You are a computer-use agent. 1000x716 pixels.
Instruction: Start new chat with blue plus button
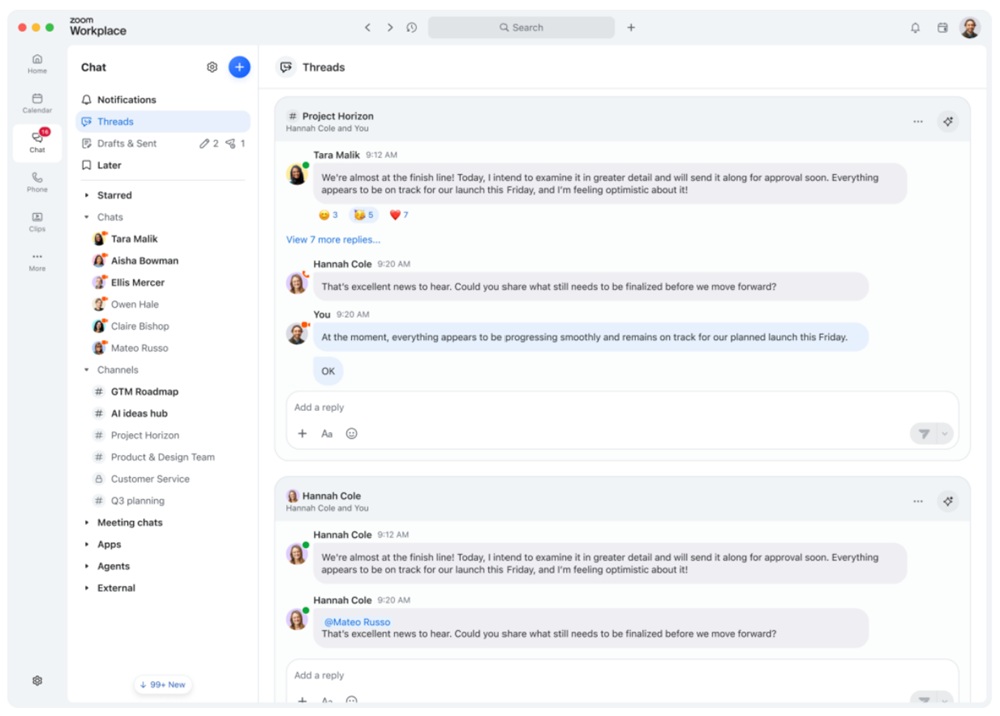[x=239, y=67]
